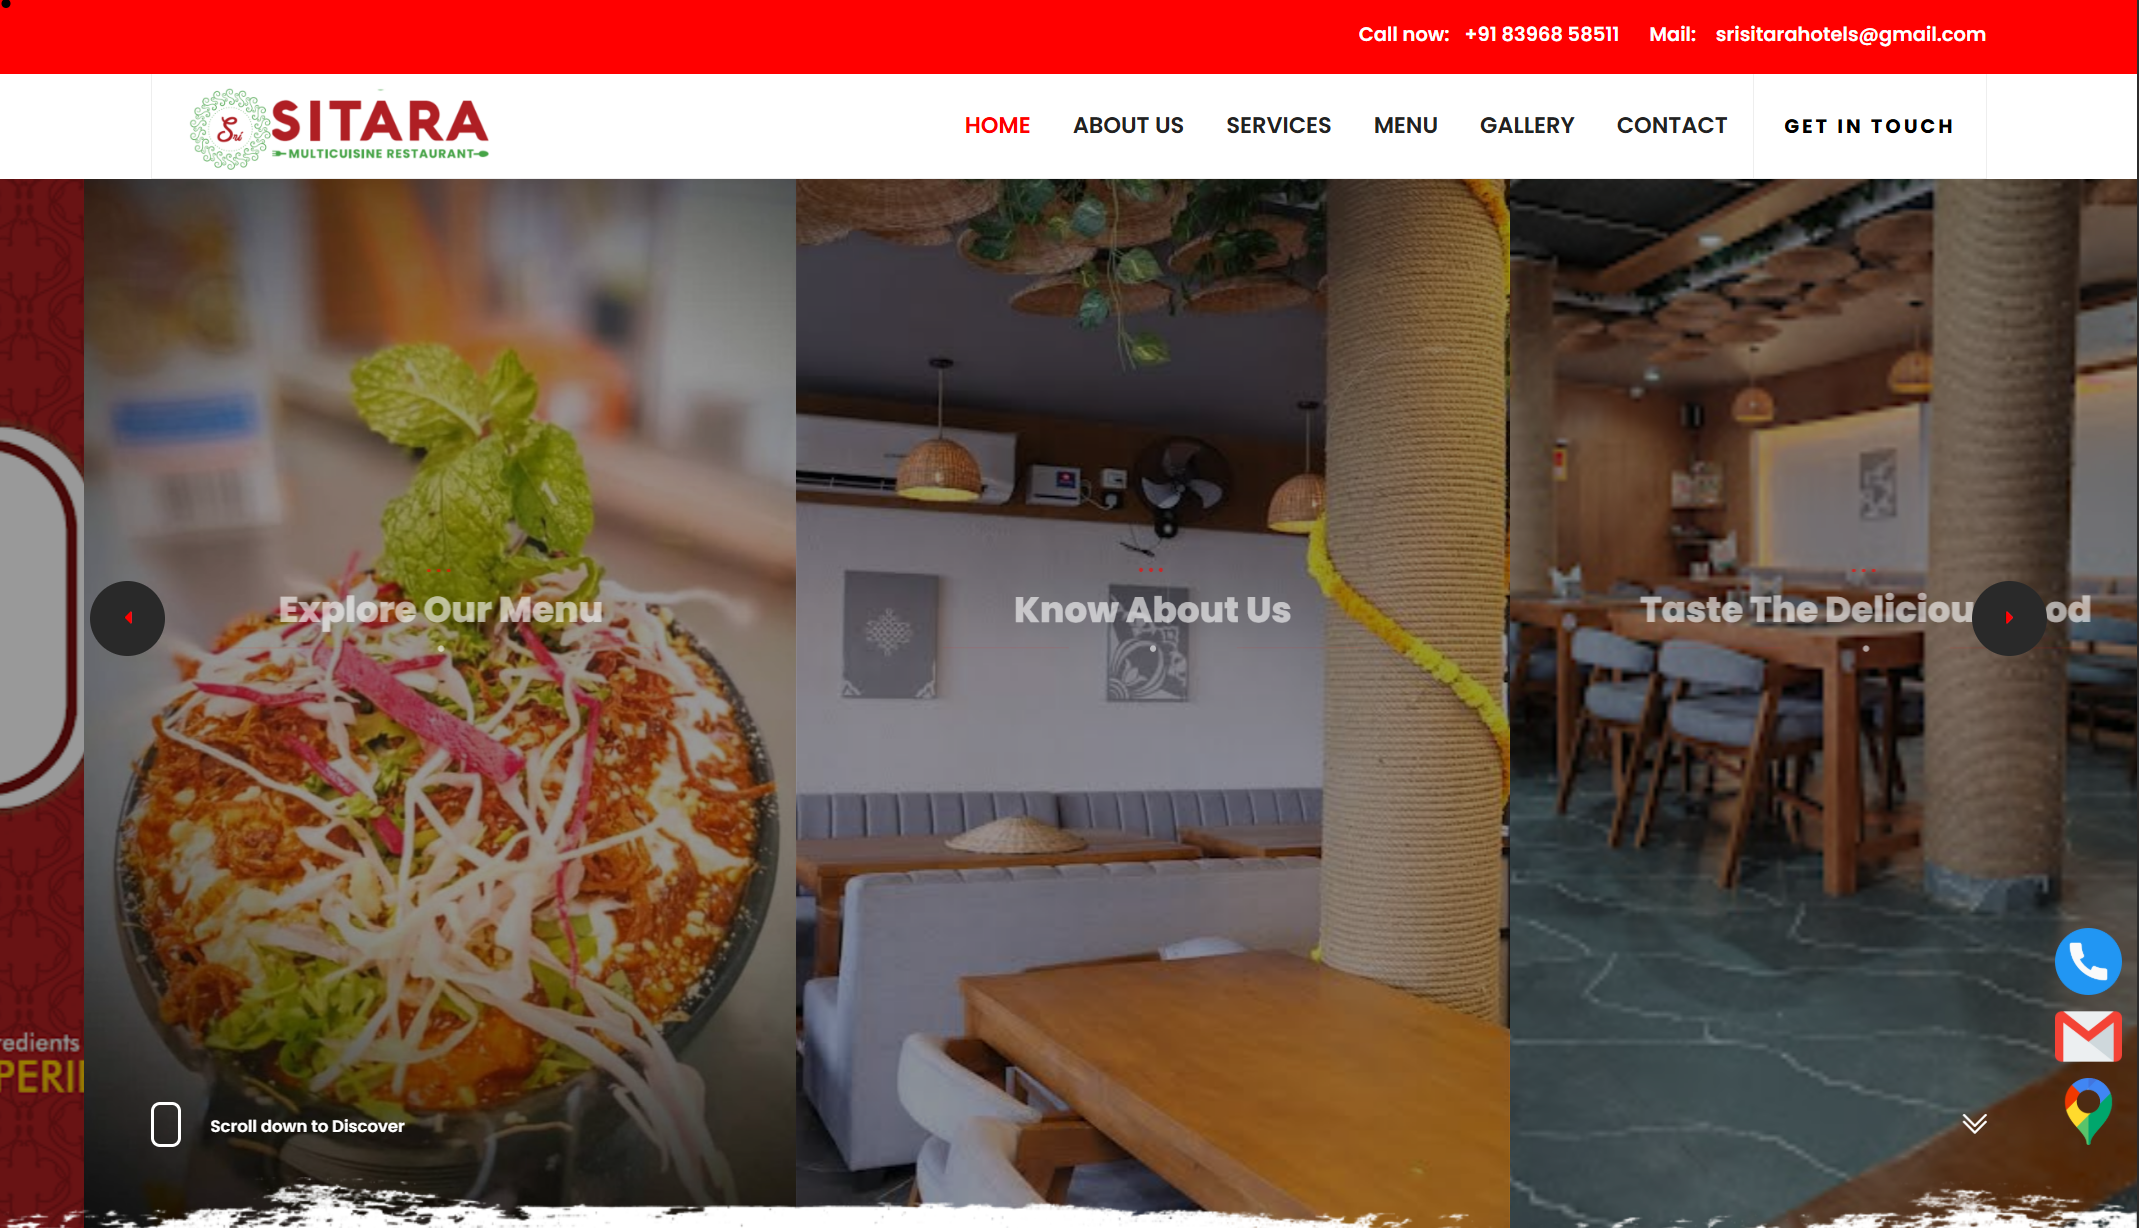The image size is (2139, 1228).
Task: Open the HOME menu item
Action: (997, 126)
